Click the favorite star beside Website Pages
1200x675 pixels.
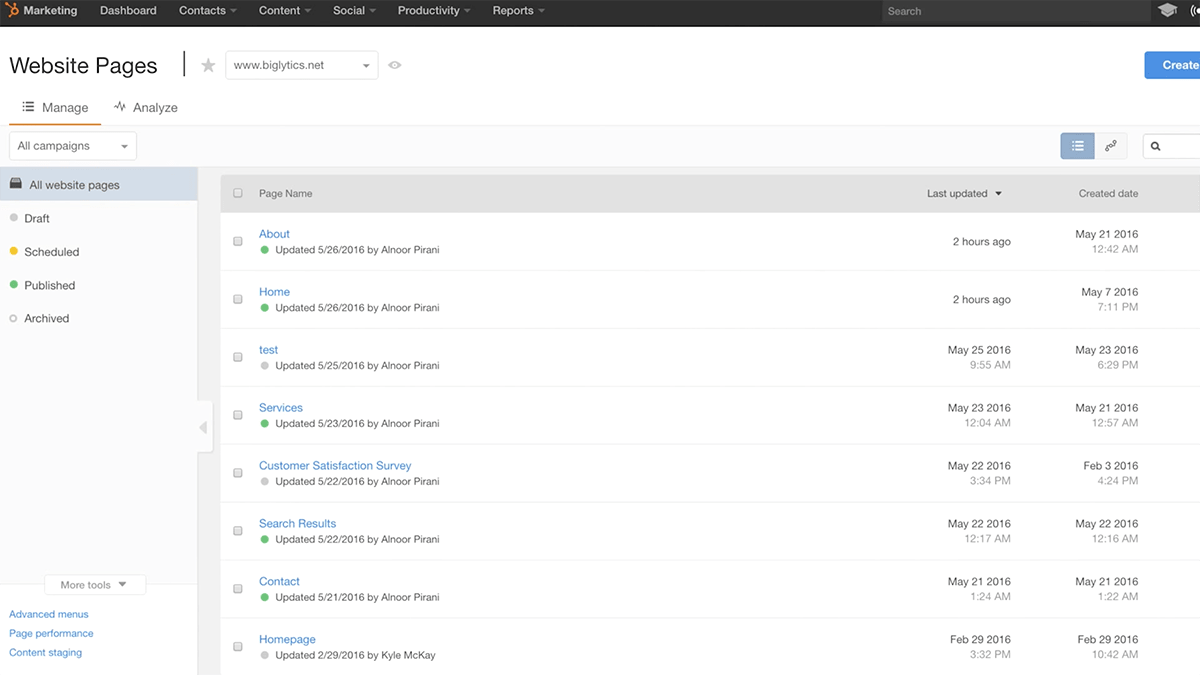click(x=208, y=65)
